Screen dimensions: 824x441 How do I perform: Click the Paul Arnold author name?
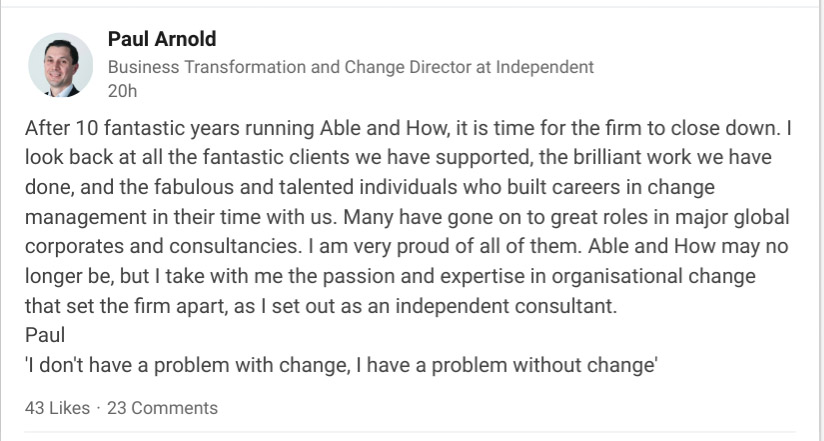[161, 40]
